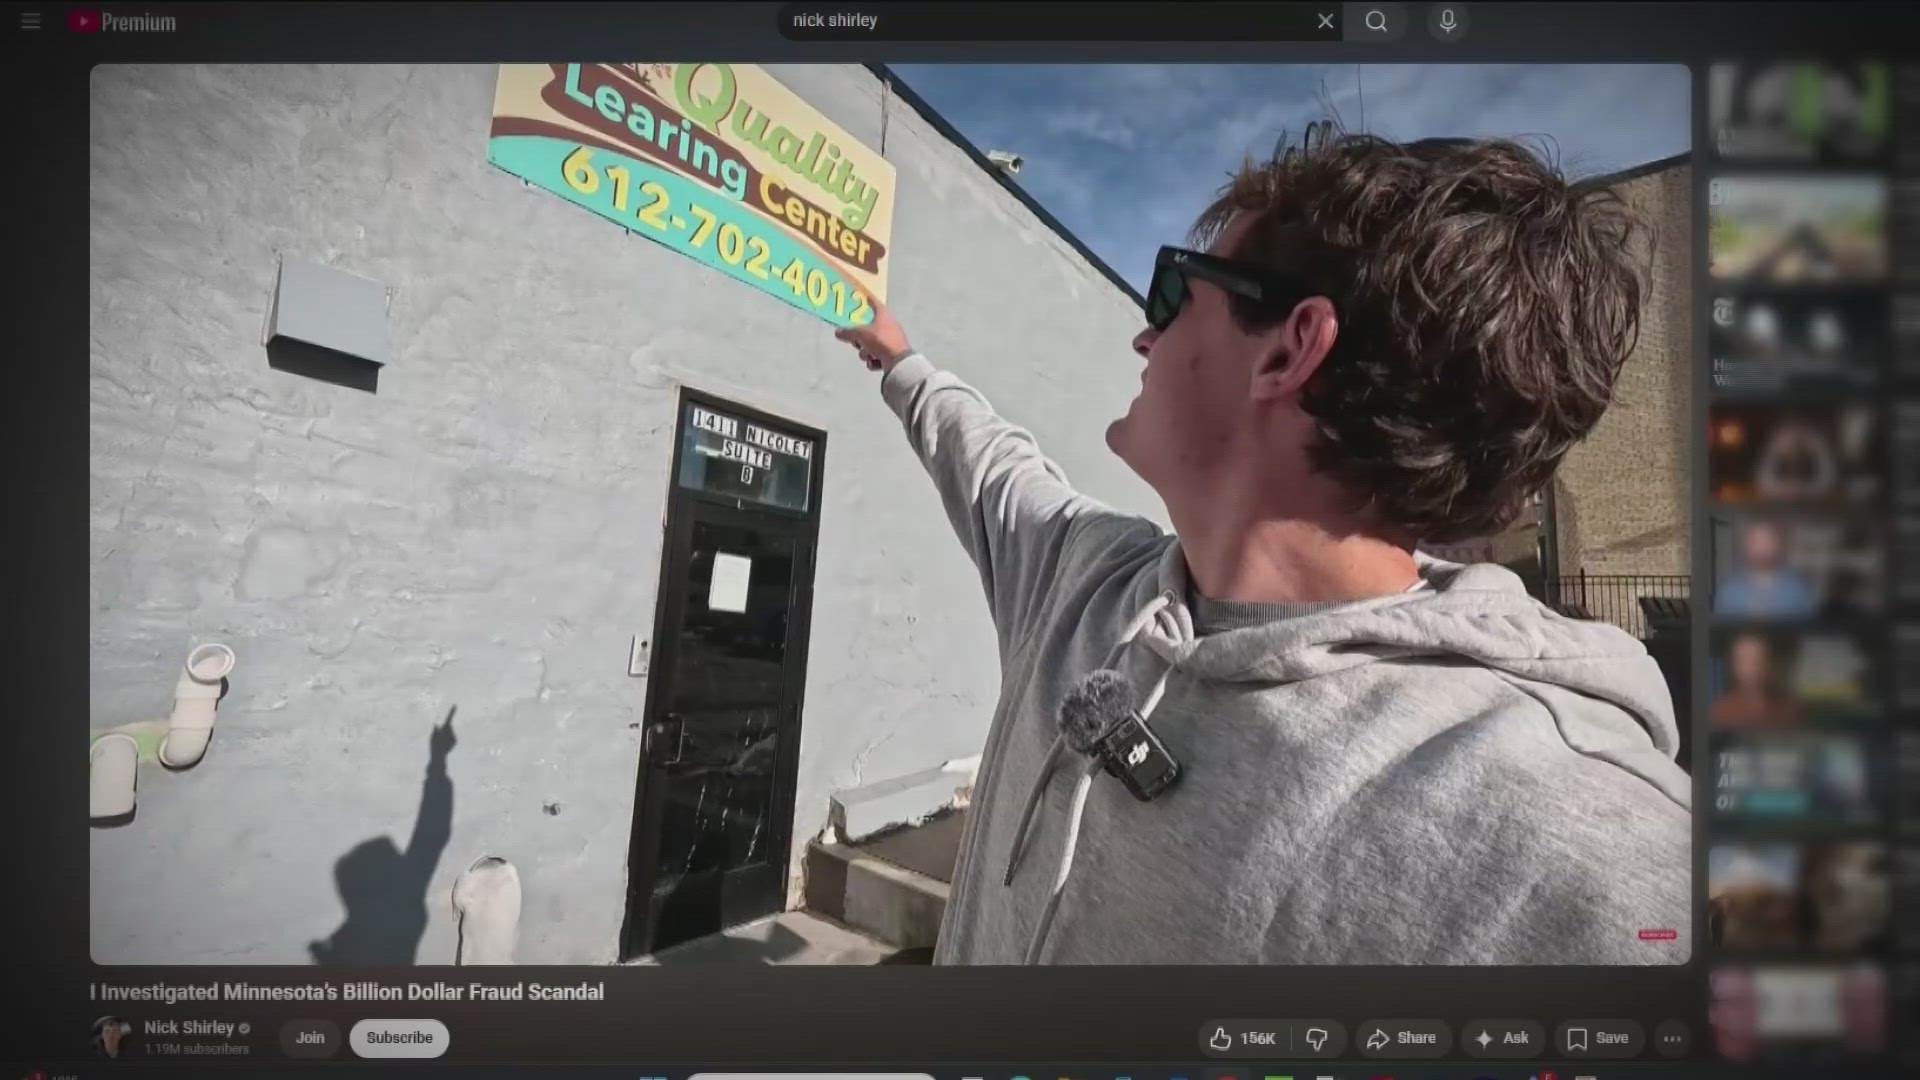Dislike the video with thumbs down
This screenshot has height=1080, width=1920.
click(1317, 1038)
